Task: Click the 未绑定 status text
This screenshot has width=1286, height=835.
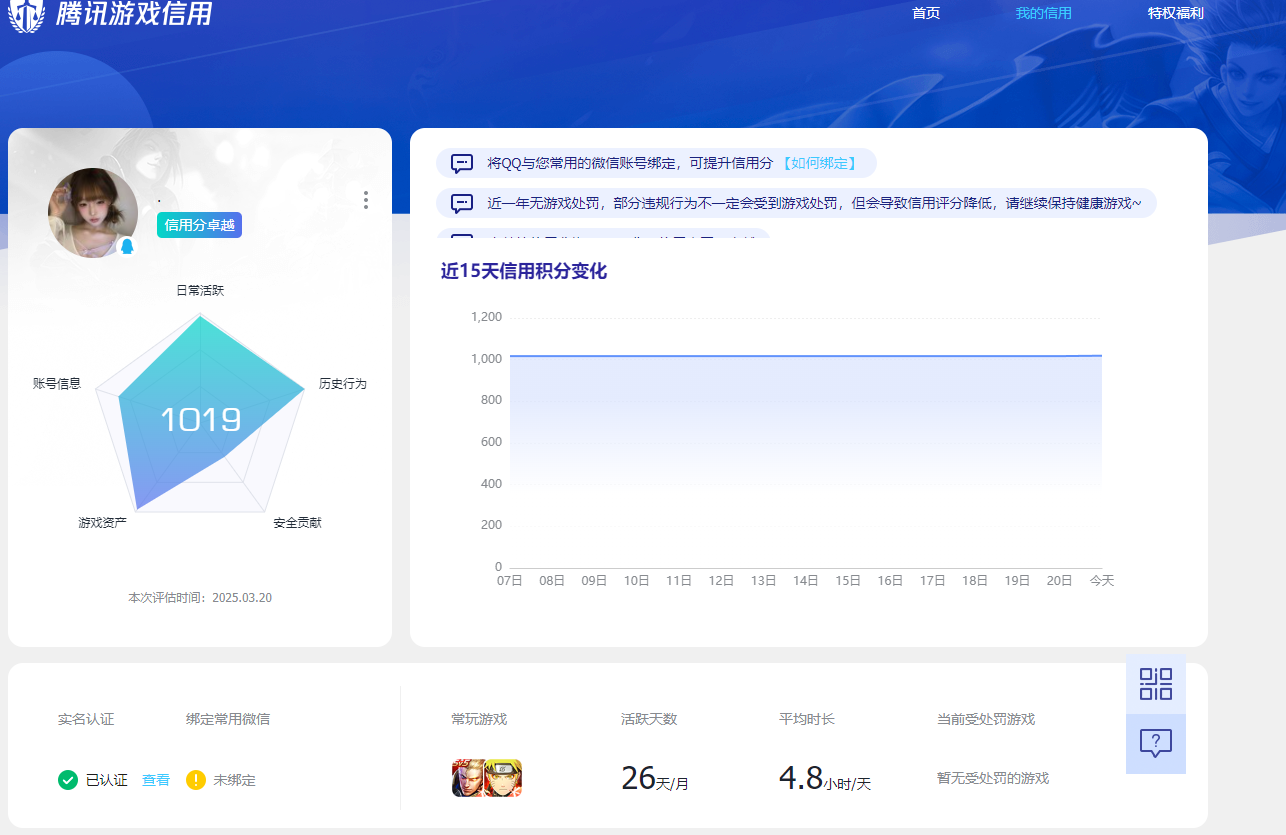Action: (x=235, y=780)
